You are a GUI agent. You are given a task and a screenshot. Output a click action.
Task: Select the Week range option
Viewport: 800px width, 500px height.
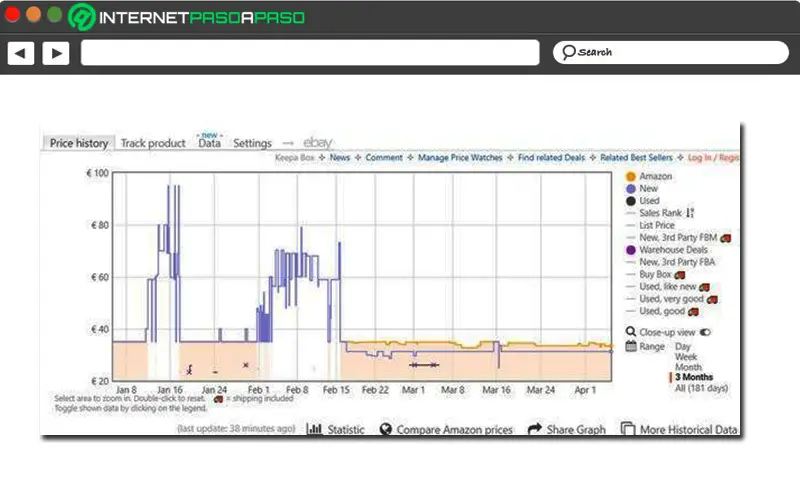[686, 357]
